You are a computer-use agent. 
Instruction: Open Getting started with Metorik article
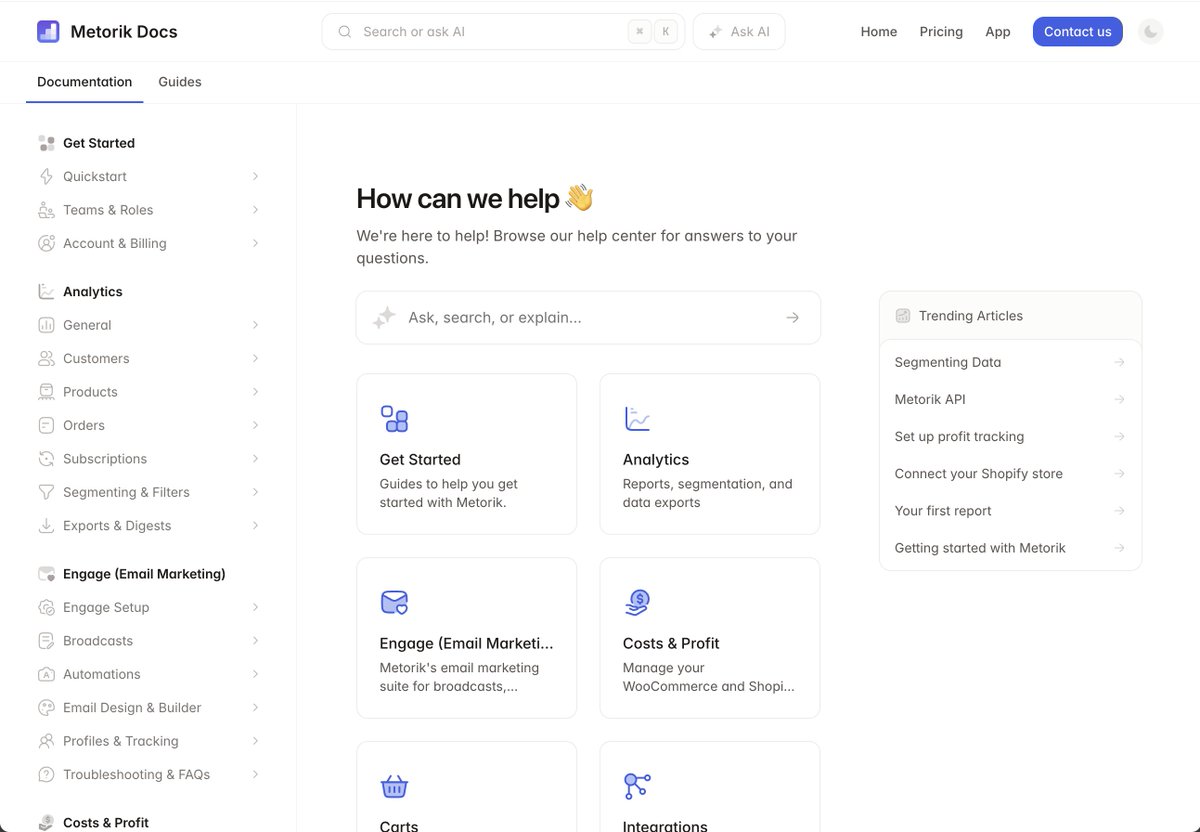point(1010,548)
